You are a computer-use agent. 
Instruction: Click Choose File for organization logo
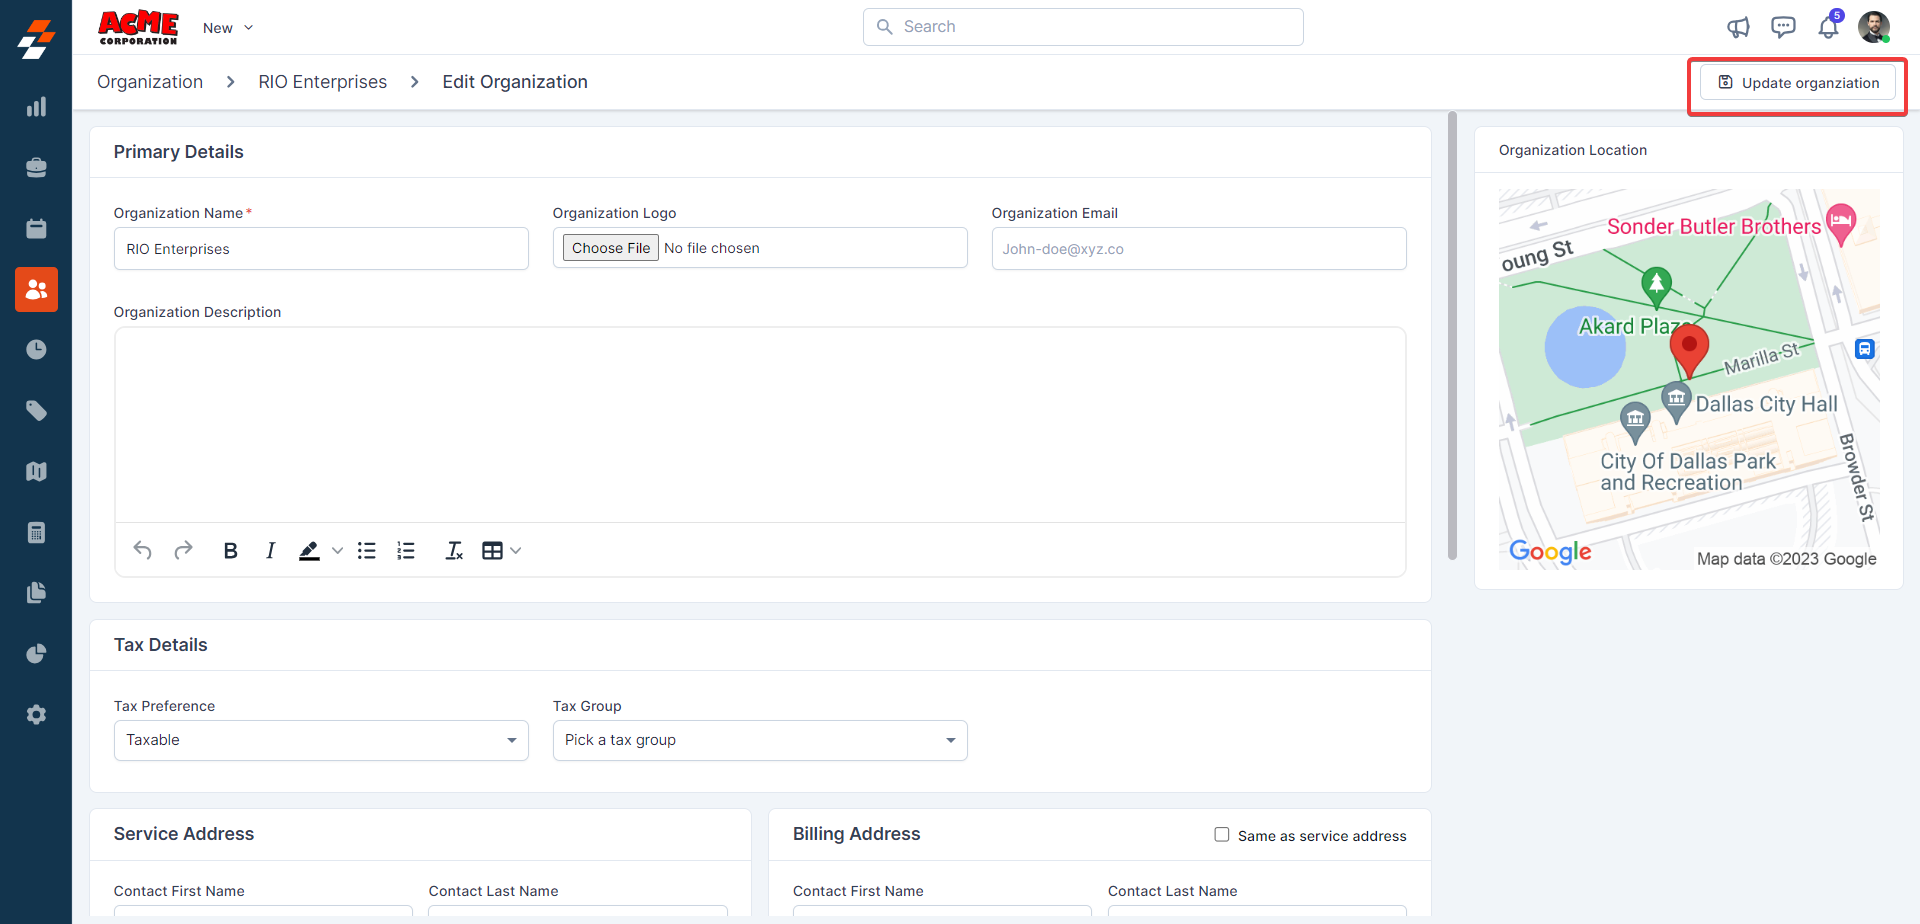610,248
